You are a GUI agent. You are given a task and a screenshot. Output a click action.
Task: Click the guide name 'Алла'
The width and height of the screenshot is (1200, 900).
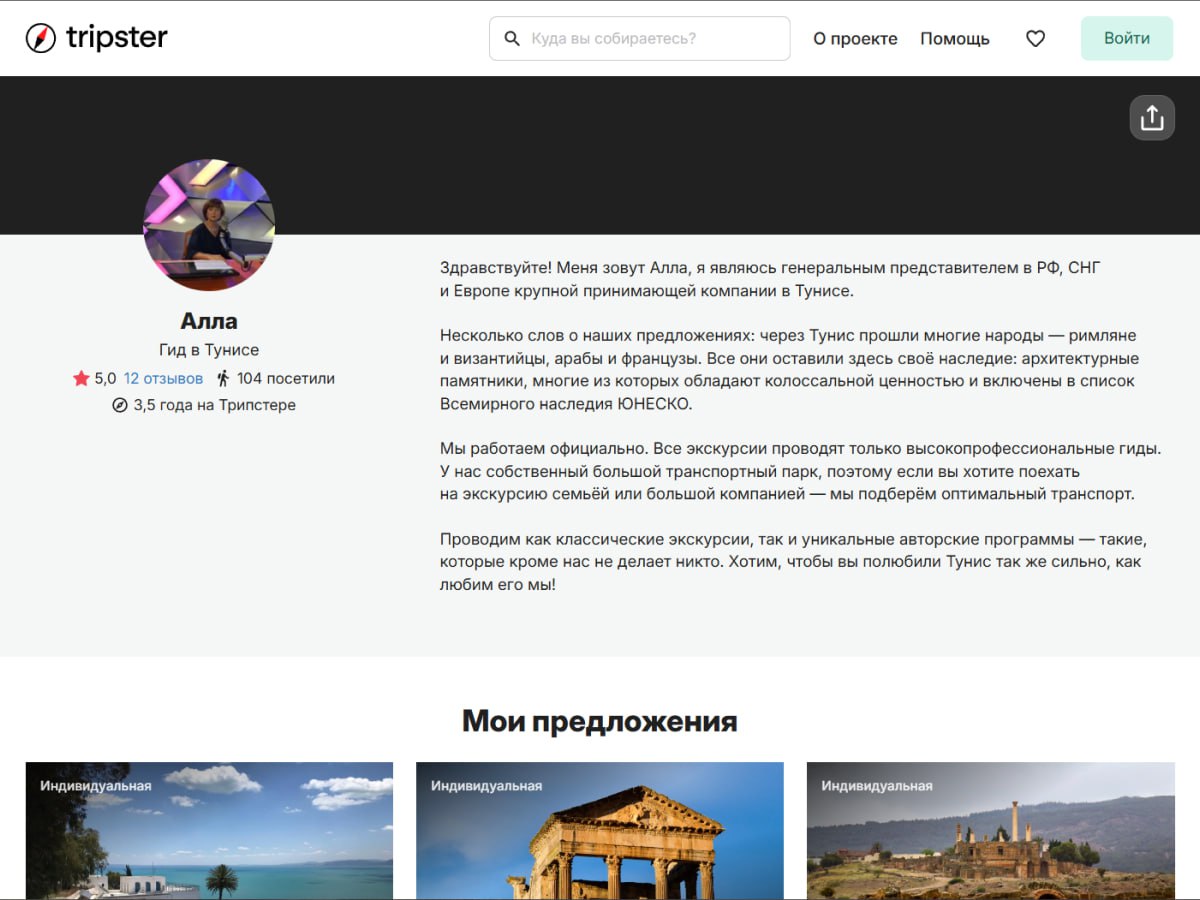click(209, 321)
